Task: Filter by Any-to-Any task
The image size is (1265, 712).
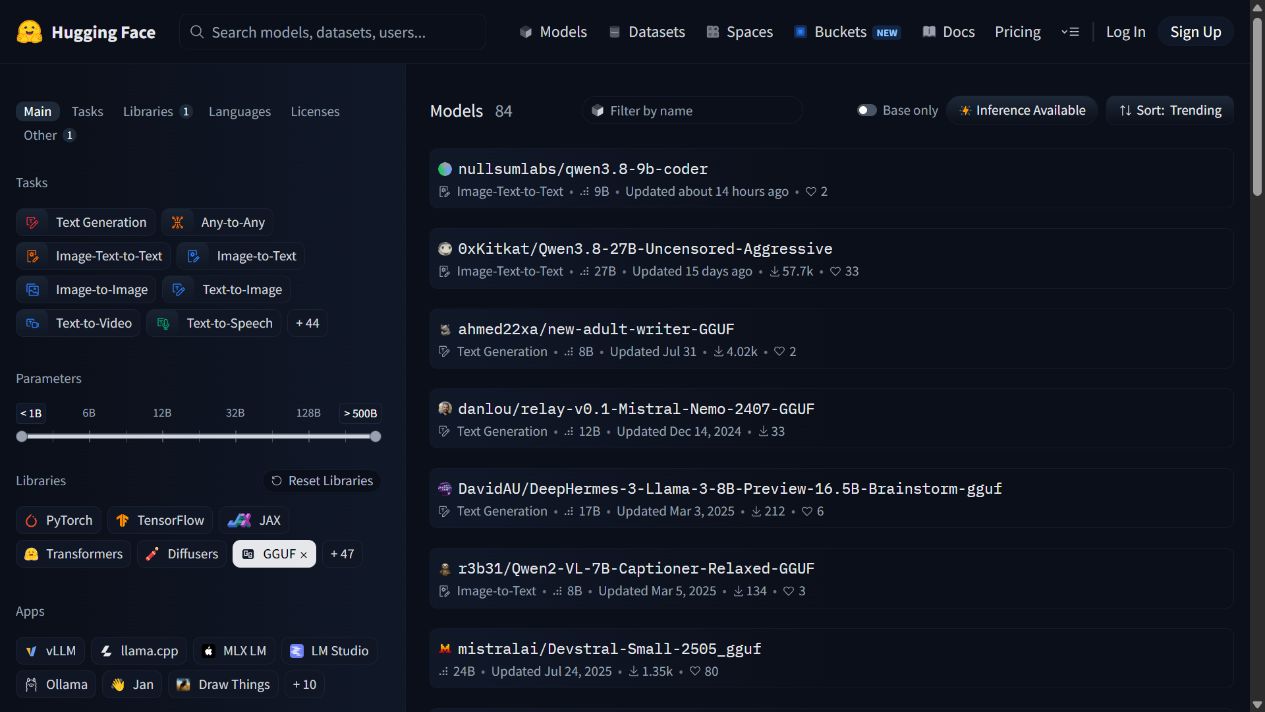Action: [x=217, y=222]
